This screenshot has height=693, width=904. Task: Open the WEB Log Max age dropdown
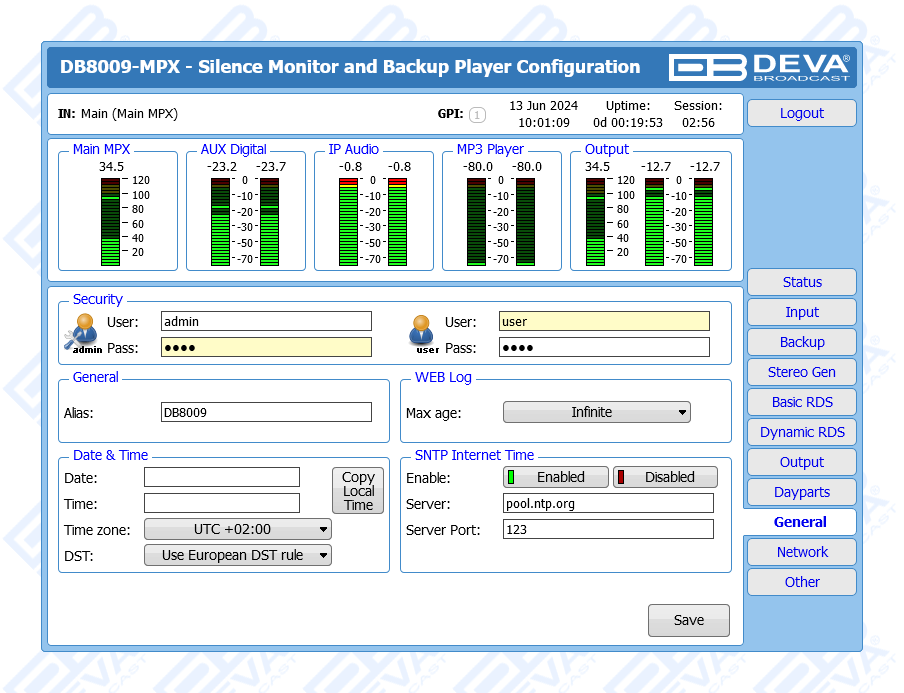click(596, 412)
